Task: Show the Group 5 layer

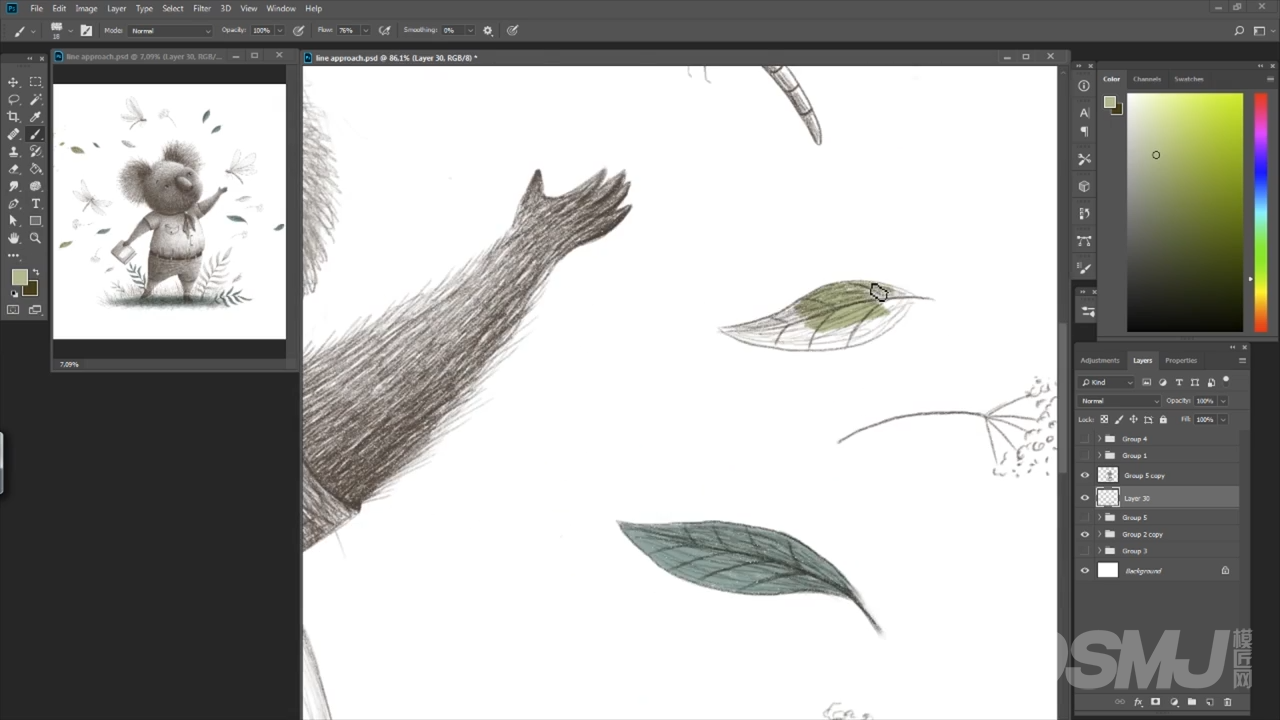Action: point(1085,517)
